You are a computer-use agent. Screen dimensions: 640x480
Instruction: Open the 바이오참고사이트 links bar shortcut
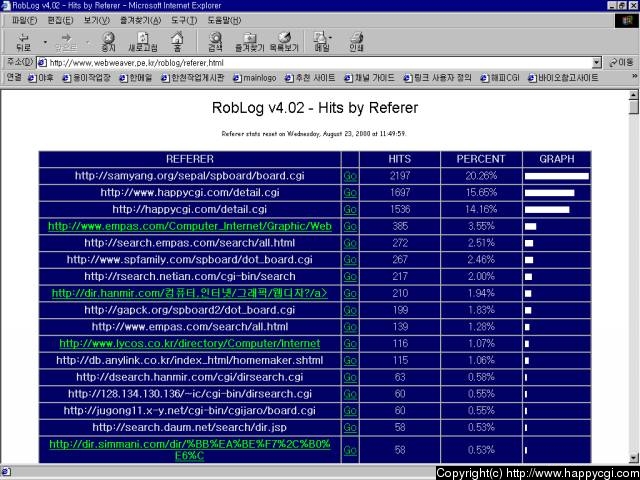coord(563,78)
